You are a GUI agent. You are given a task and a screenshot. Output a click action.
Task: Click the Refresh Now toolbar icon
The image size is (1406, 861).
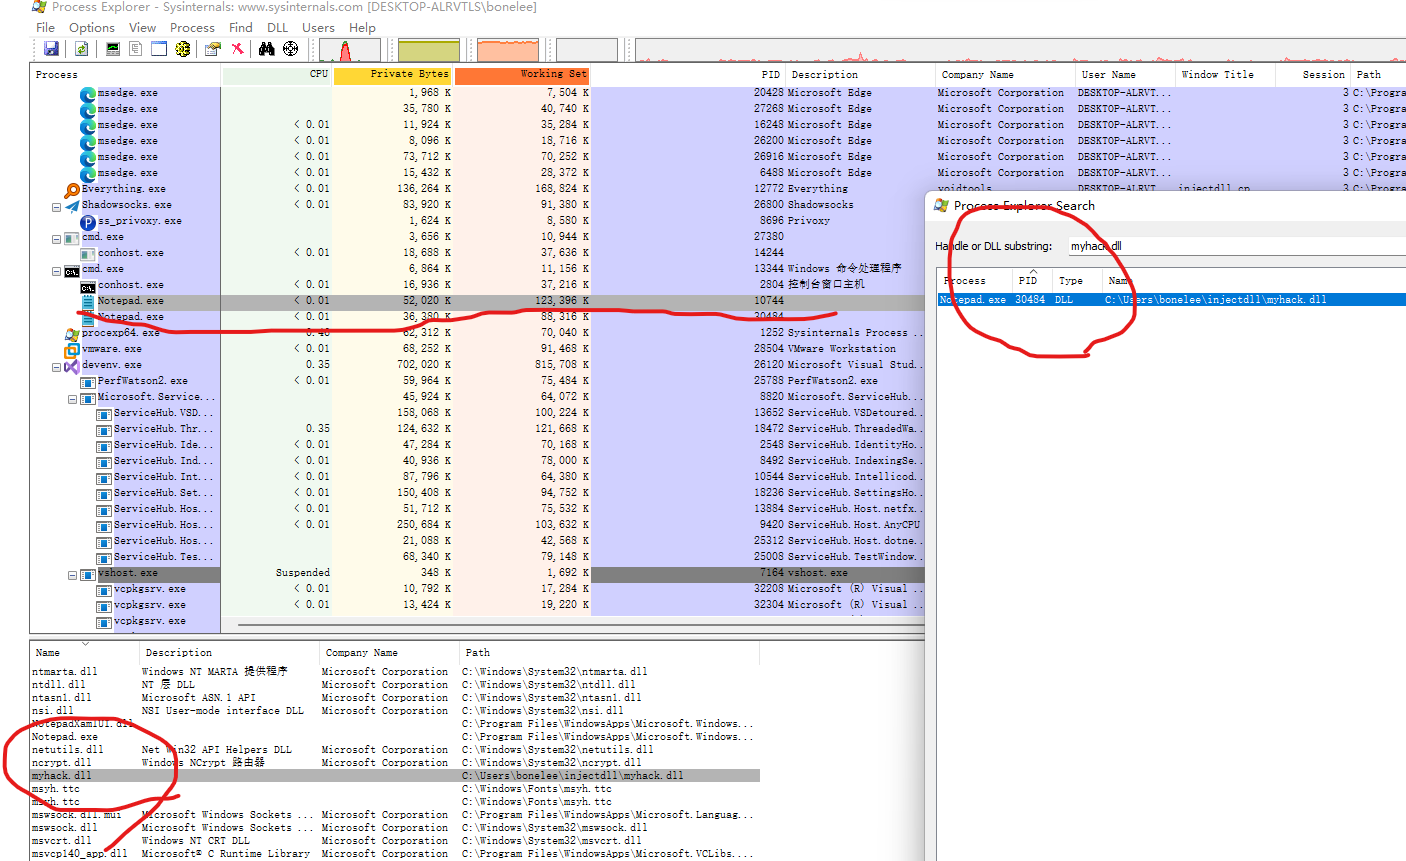81,49
